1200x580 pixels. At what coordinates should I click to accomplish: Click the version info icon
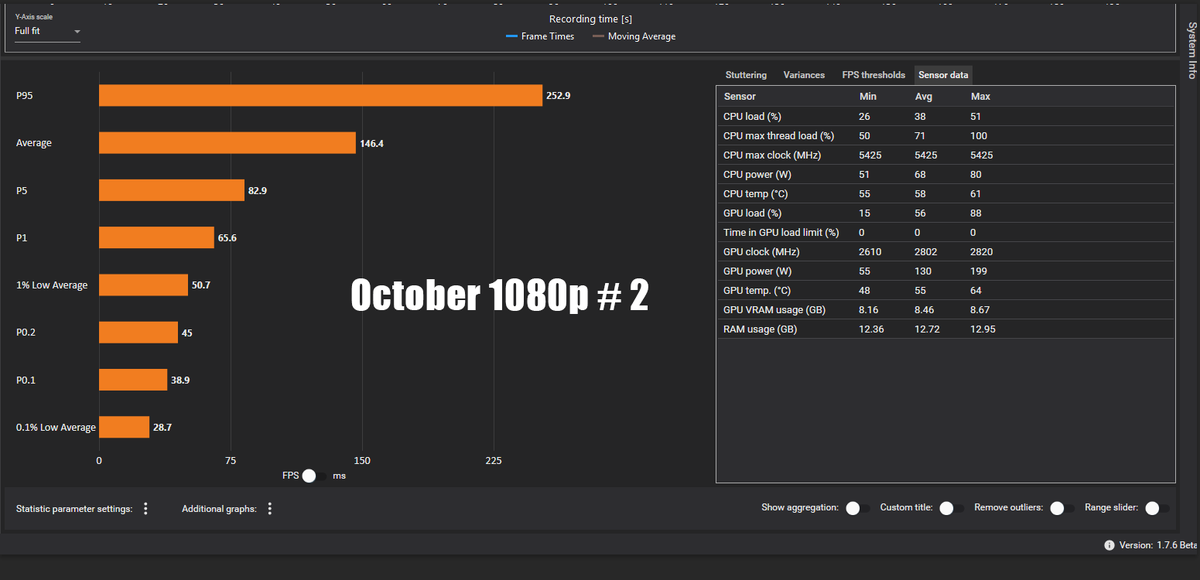pos(1109,545)
